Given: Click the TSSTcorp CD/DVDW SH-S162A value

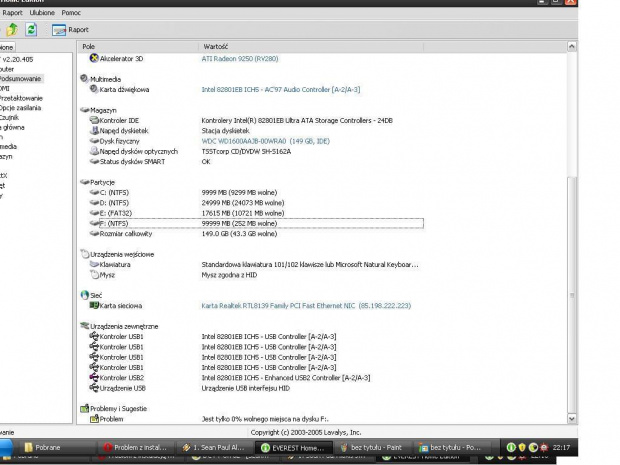Looking at the screenshot, I should (x=246, y=151).
